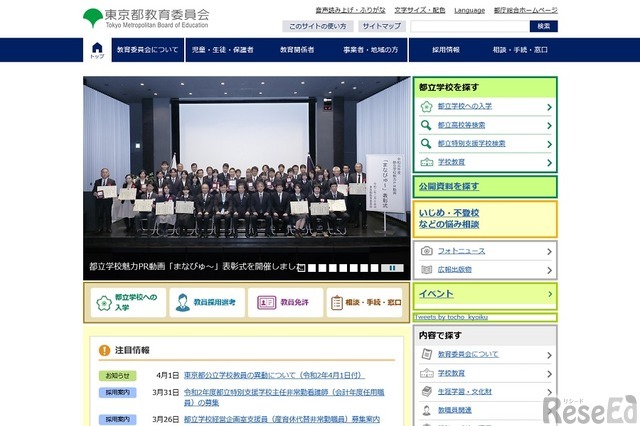Open the Tweets by tocho_kyoiku link
Viewport: 640px width, 426px height.
pos(451,317)
